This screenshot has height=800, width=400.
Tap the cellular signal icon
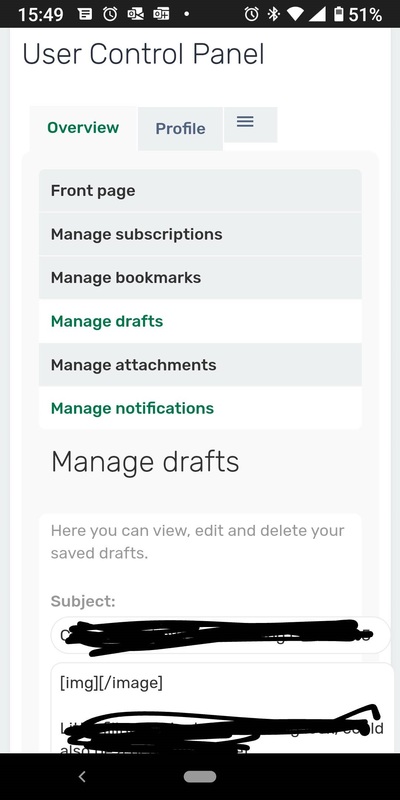coord(317,14)
